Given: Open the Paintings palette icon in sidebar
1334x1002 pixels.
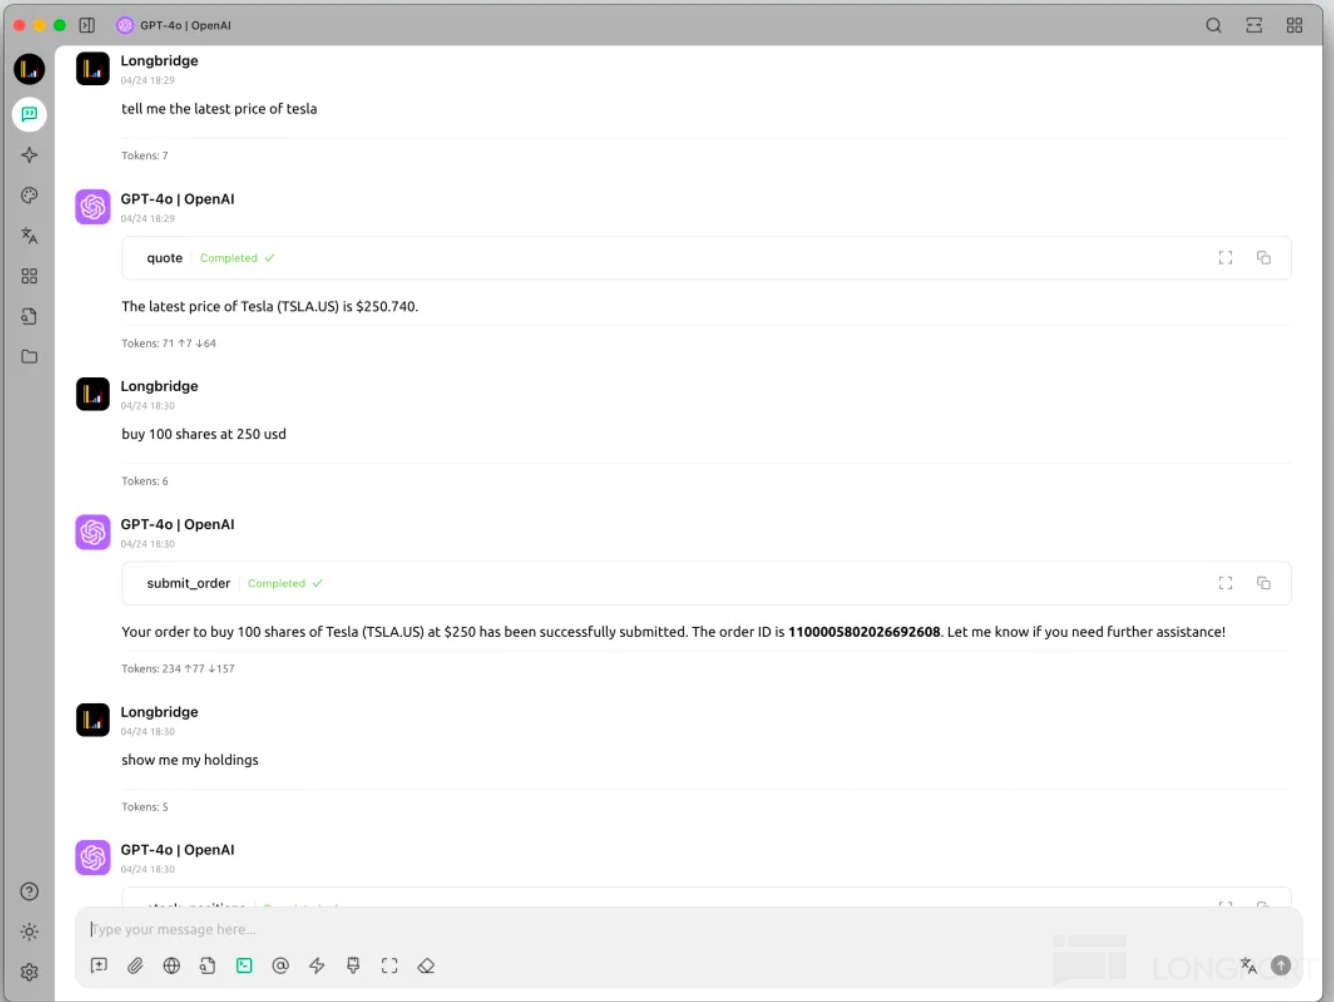Looking at the screenshot, I should (x=29, y=195).
